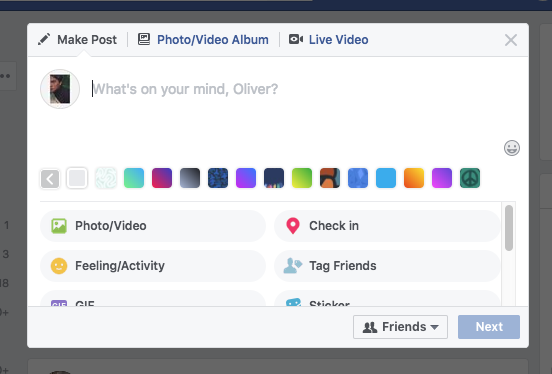Choose the dark blue patterned background
This screenshot has width=552, height=374.
click(218, 178)
